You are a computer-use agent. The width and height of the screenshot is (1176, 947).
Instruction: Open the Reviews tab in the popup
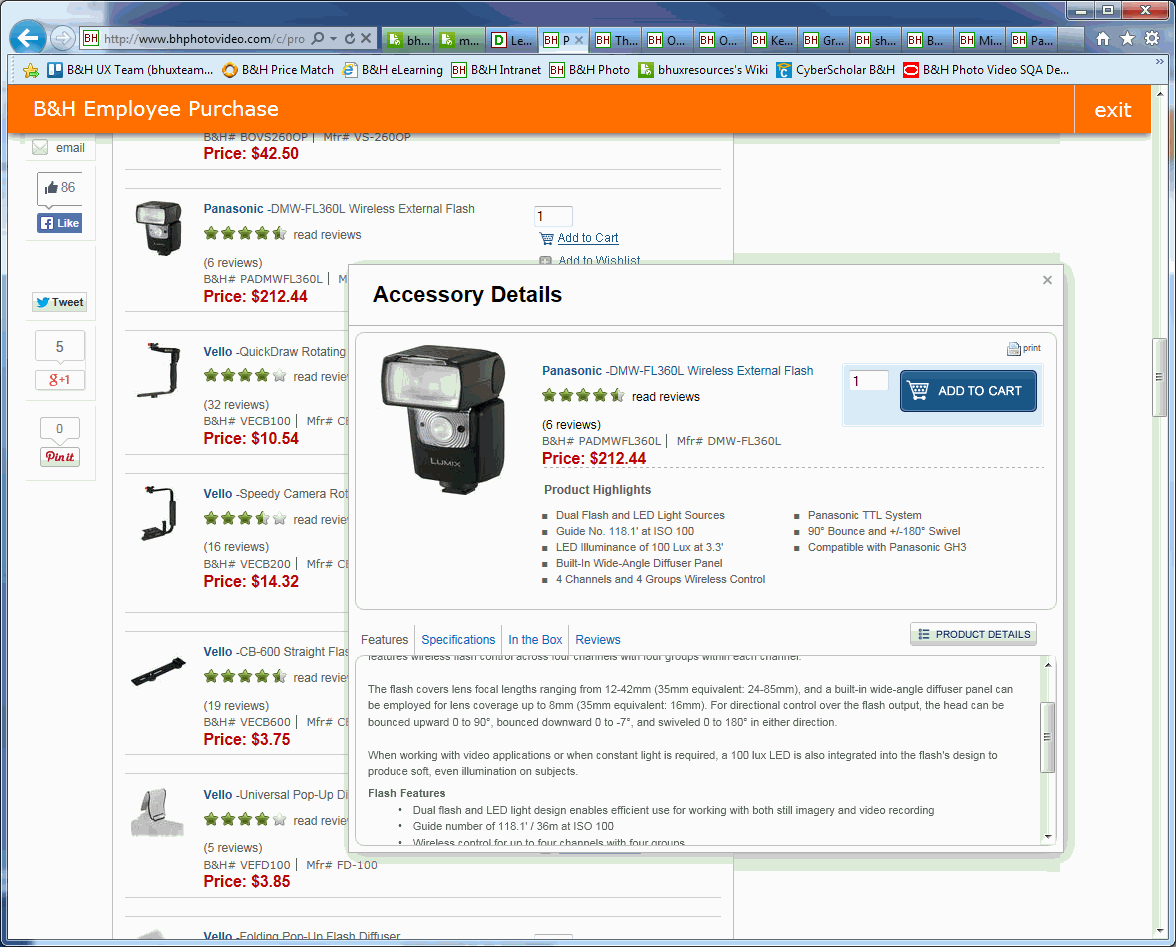click(x=598, y=640)
